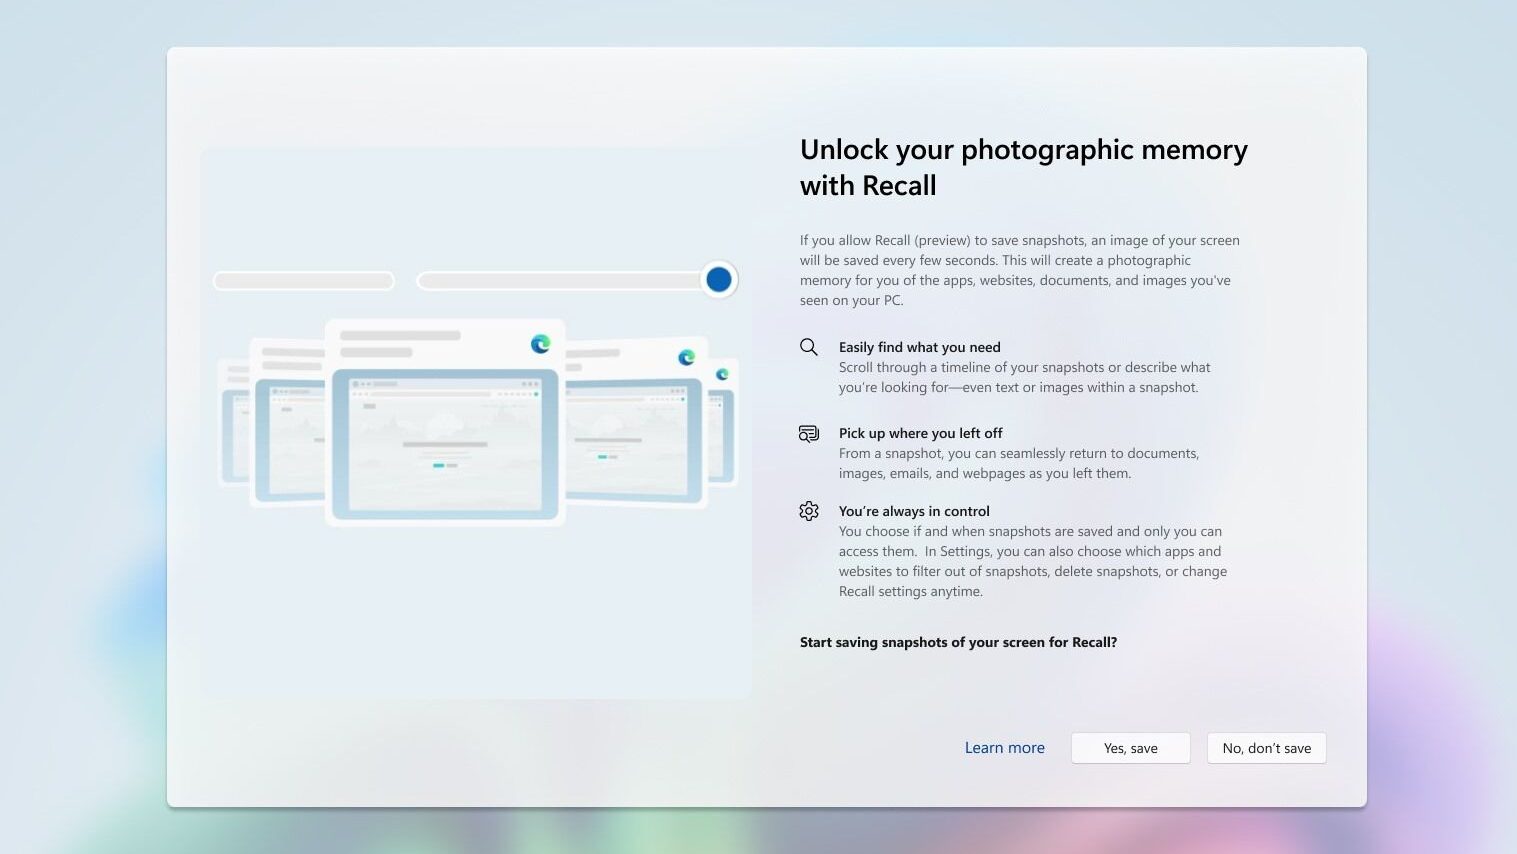The image size is (1517, 854).
Task: Click the text You choose if and when
Action: point(1032,561)
